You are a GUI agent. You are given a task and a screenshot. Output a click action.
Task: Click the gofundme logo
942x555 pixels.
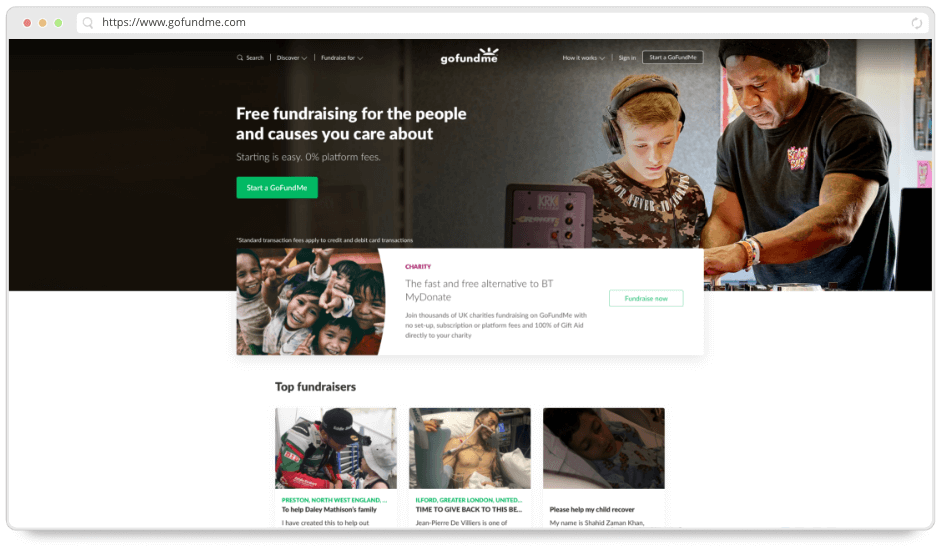469,56
